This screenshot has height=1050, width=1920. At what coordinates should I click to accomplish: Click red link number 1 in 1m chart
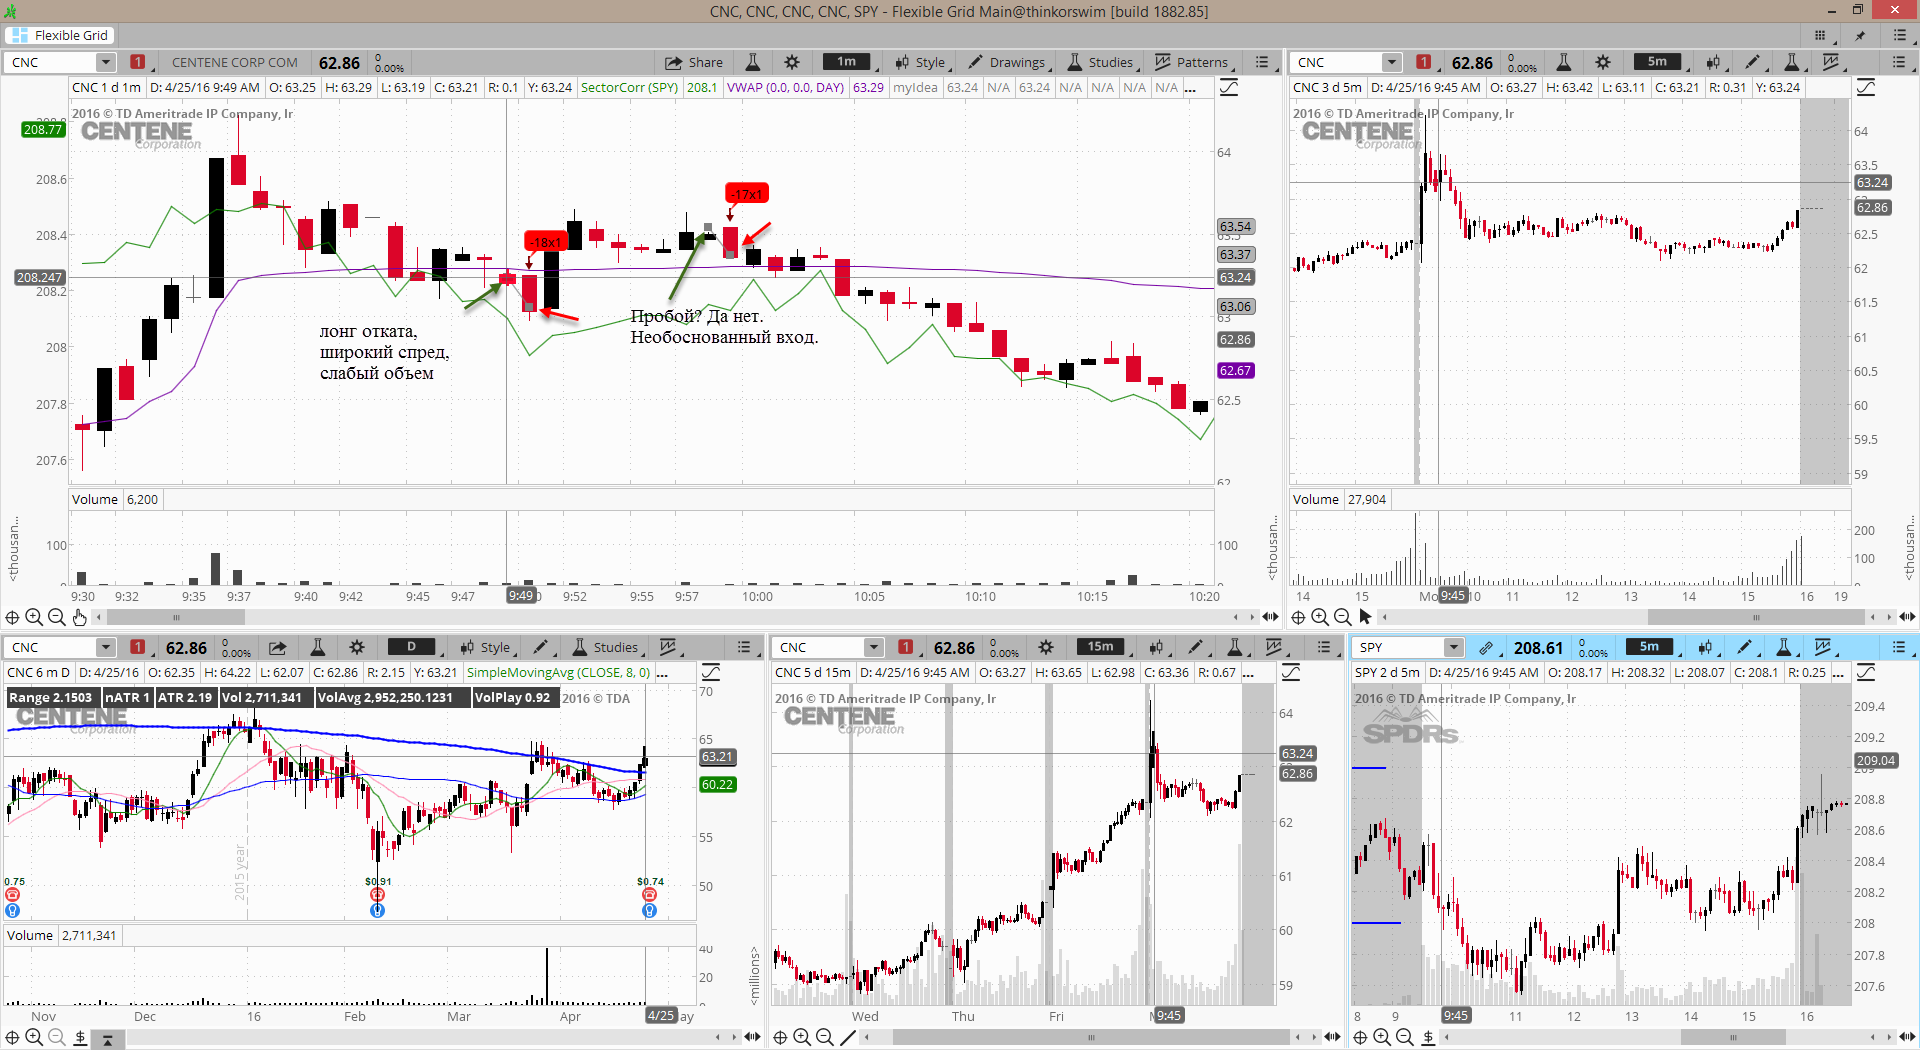click(x=138, y=62)
